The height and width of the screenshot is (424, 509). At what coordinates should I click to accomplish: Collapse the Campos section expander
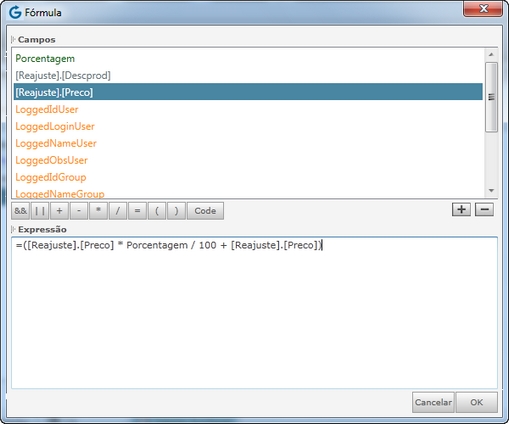coord(13,40)
